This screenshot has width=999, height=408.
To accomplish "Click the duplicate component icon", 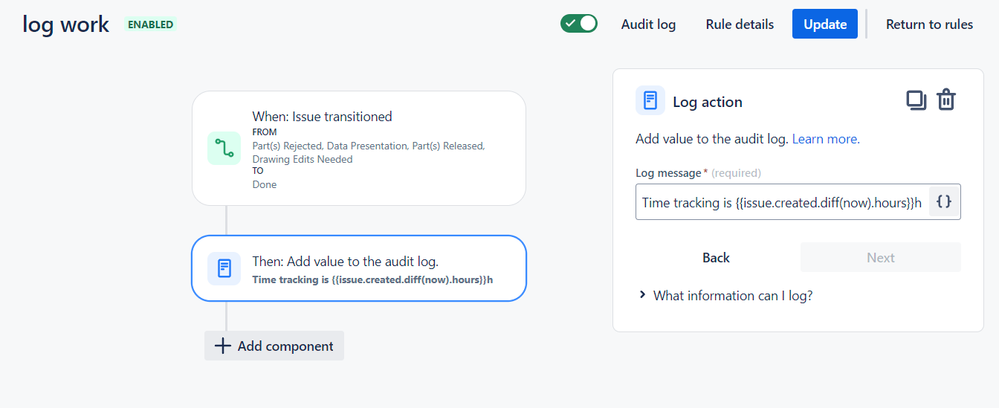I will tap(916, 101).
